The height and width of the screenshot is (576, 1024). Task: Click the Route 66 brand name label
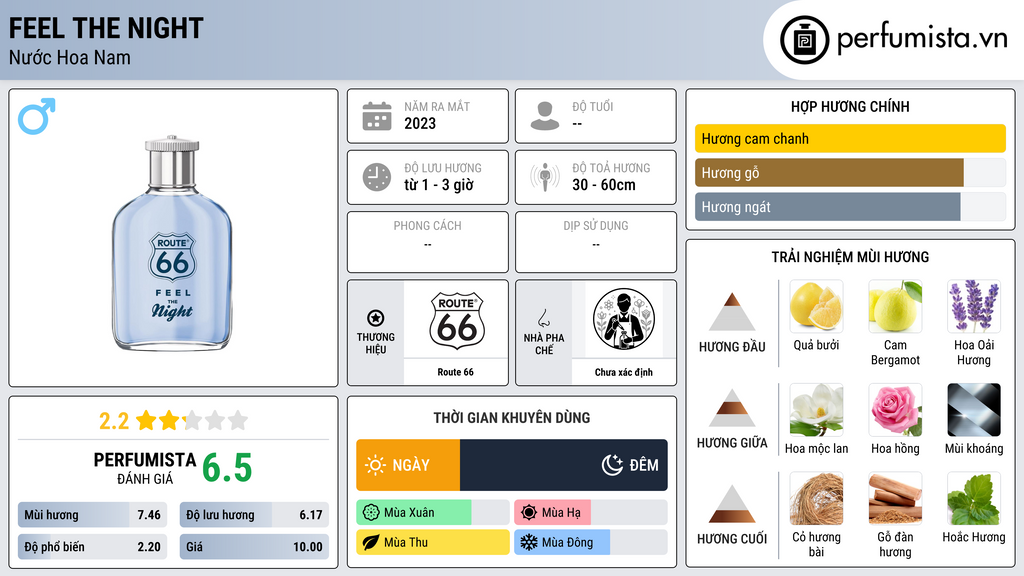(x=456, y=372)
